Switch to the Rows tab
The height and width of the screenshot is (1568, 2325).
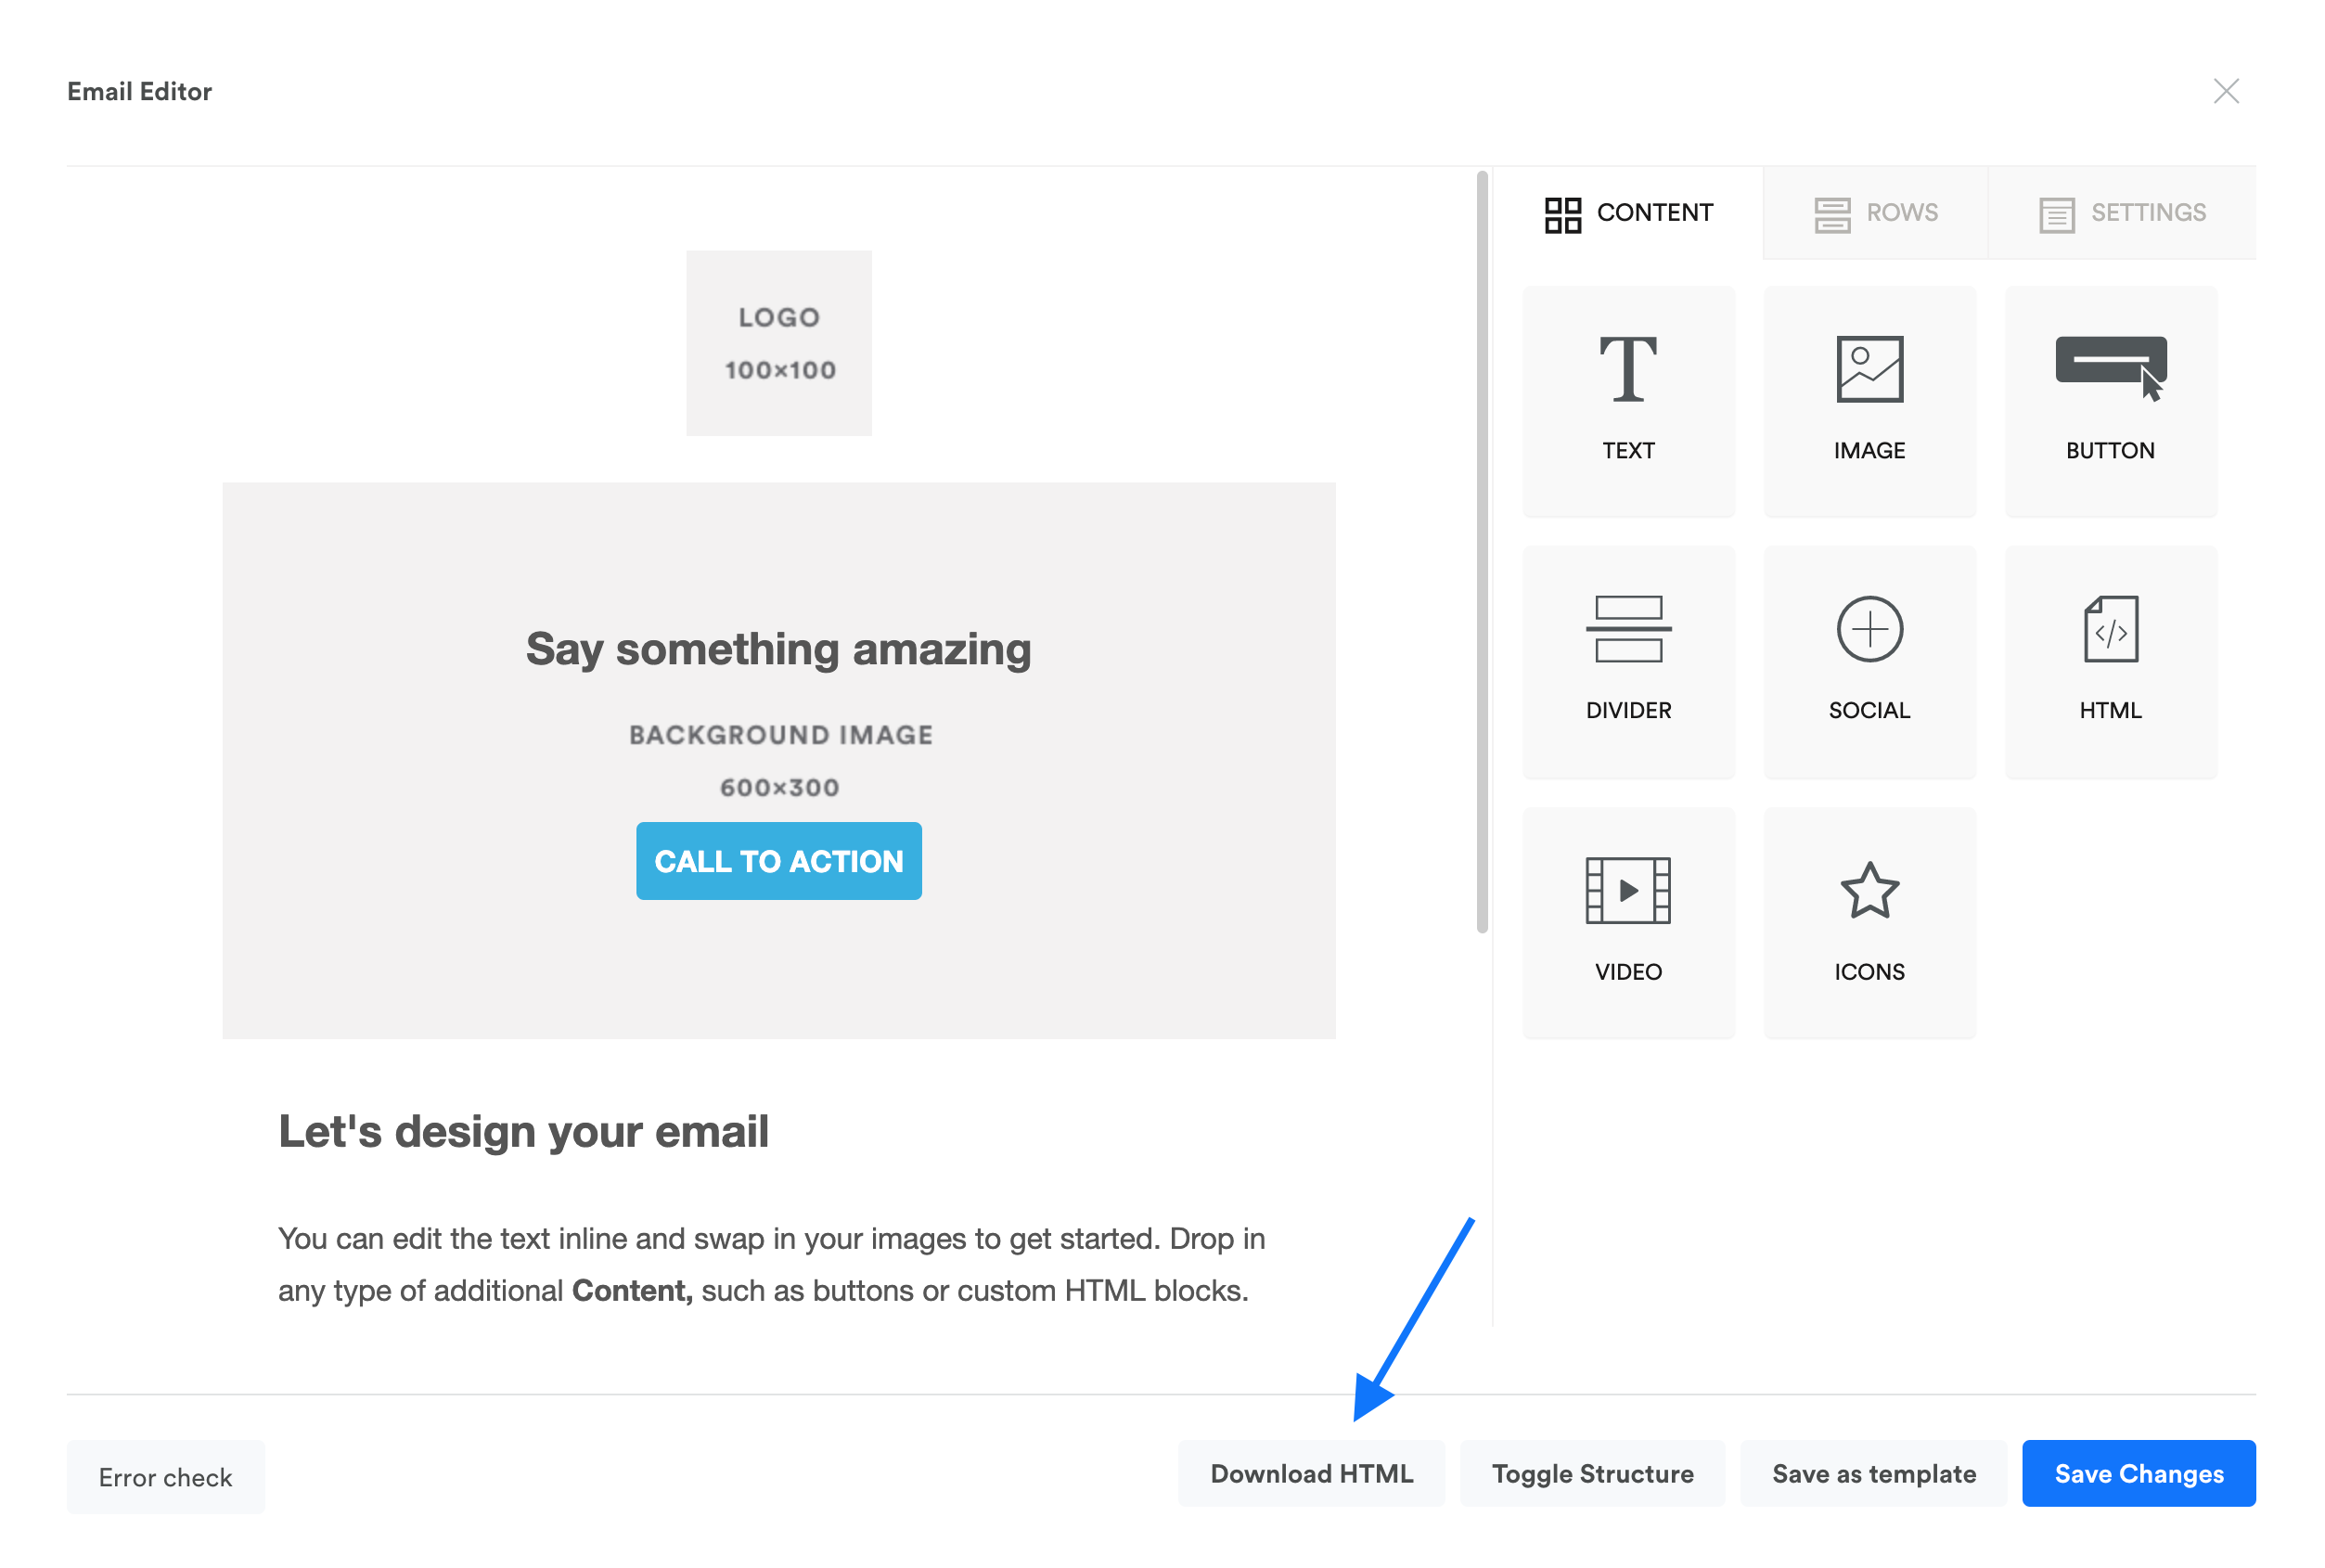(x=1875, y=212)
